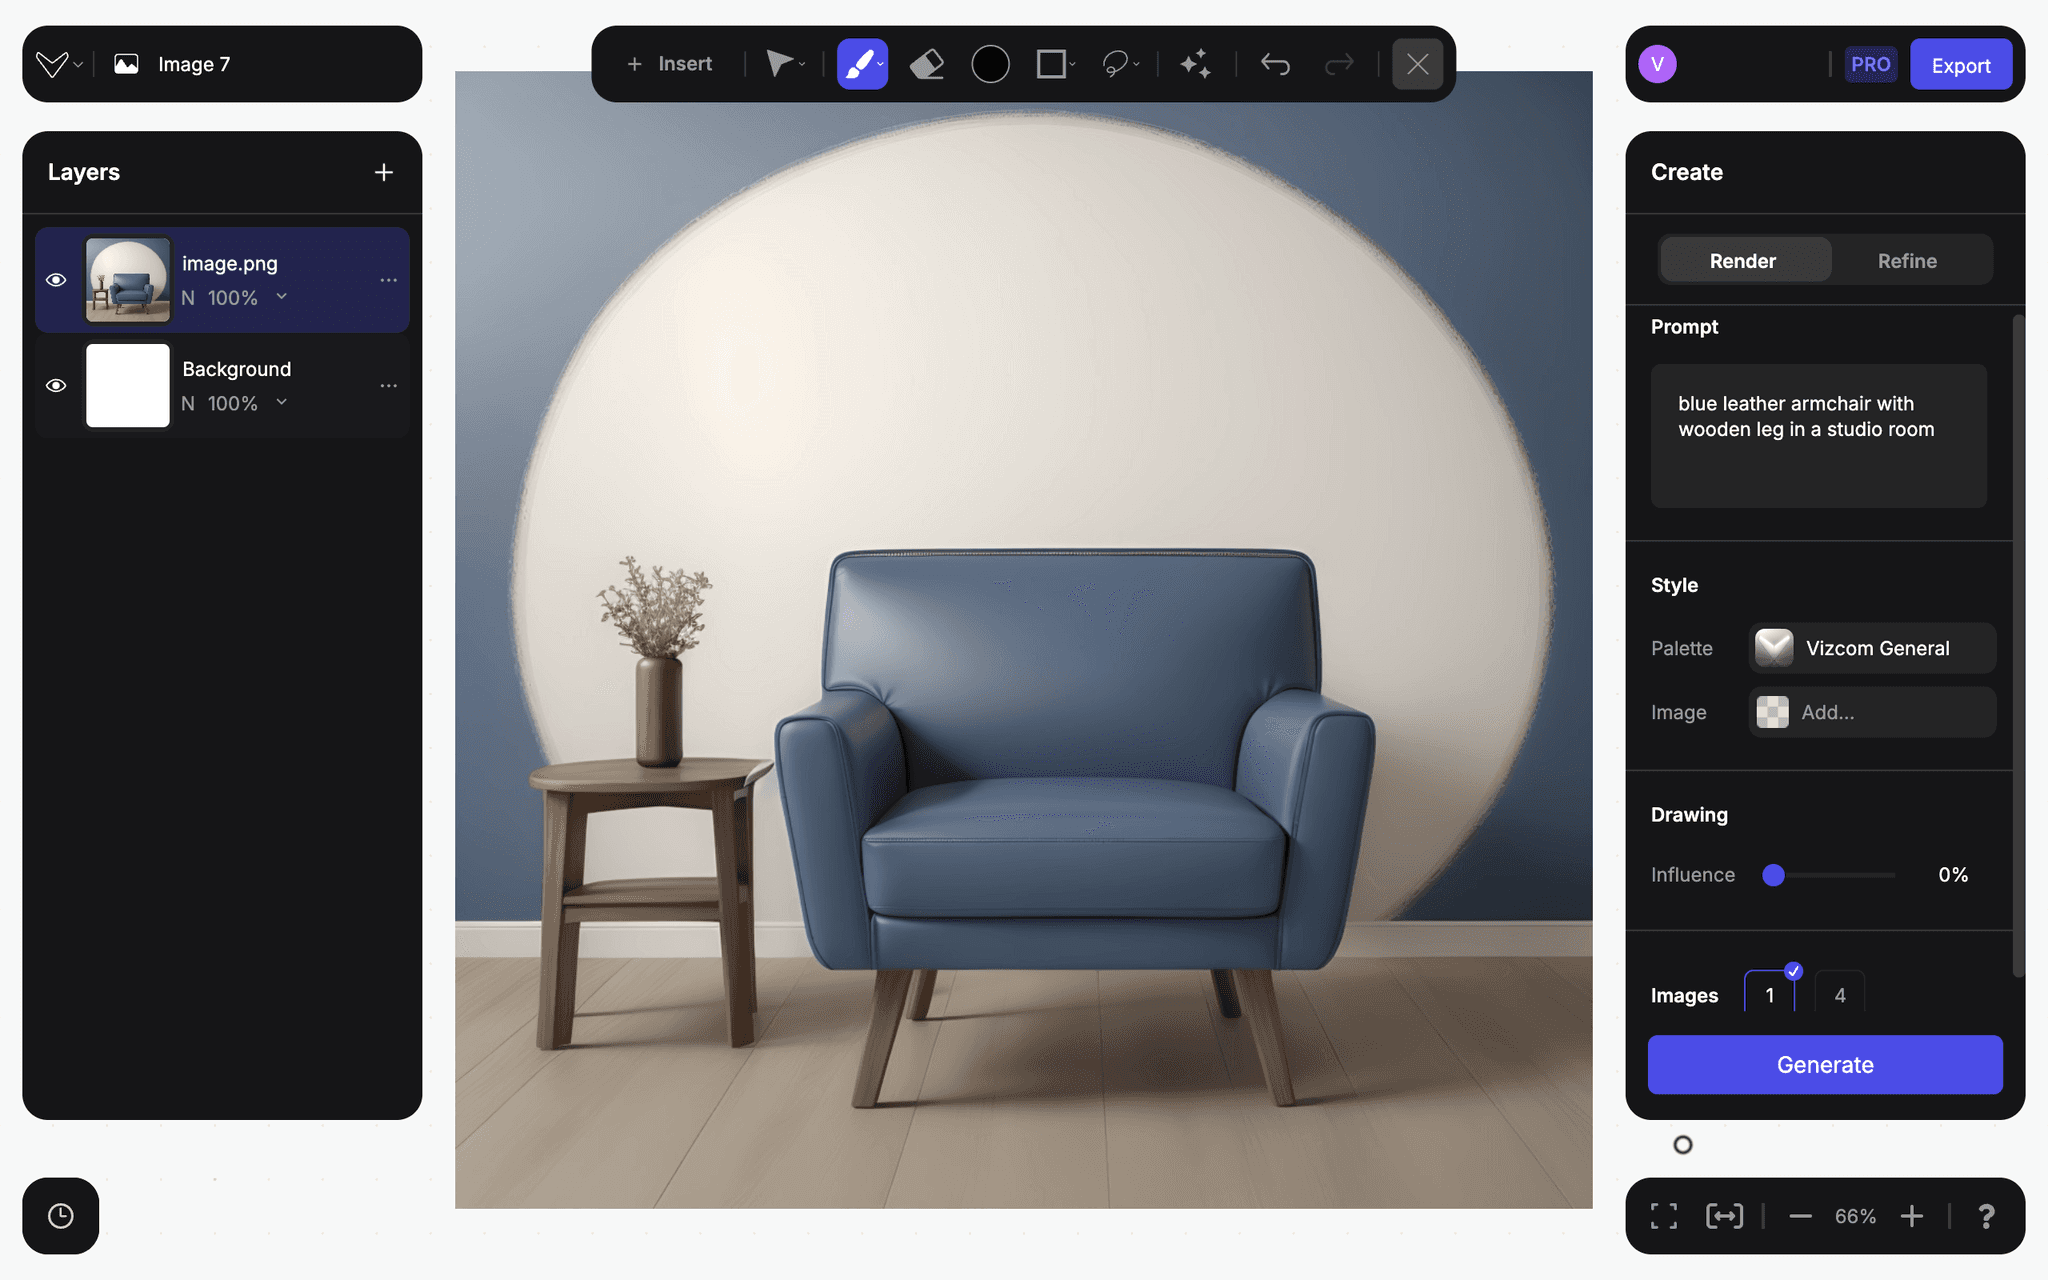The image size is (2048, 1280).
Task: Select the Eraser tool
Action: [x=927, y=64]
